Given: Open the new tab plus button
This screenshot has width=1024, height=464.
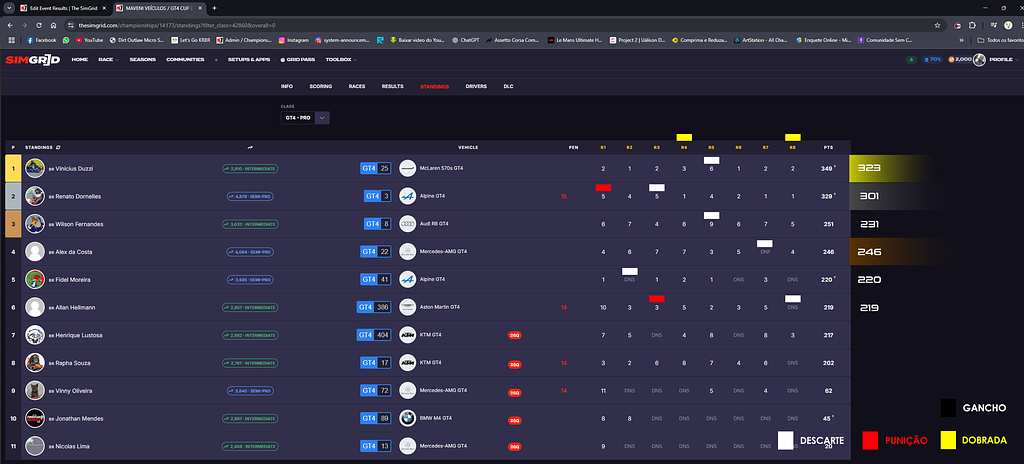Looking at the screenshot, I should [x=214, y=8].
